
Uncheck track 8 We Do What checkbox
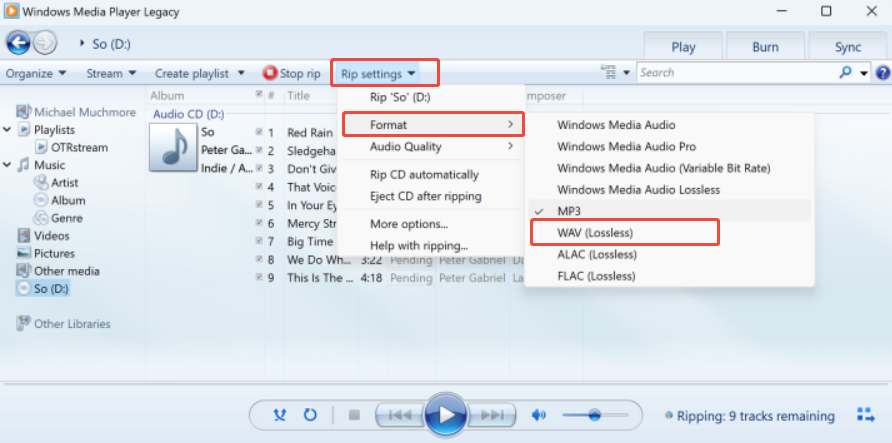point(259,259)
